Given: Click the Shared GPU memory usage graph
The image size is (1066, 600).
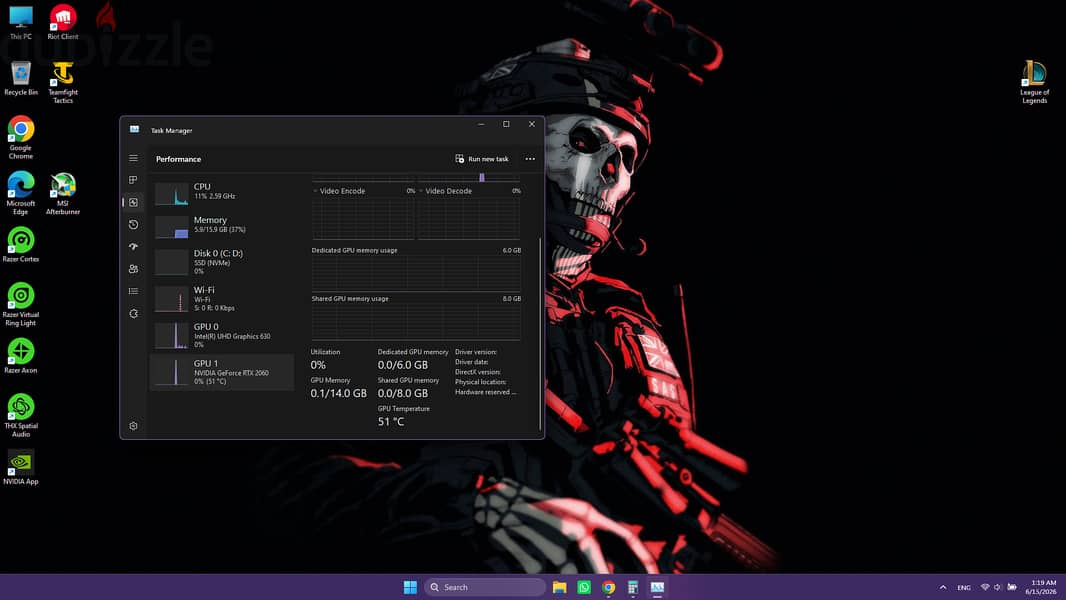Looking at the screenshot, I should [x=416, y=321].
